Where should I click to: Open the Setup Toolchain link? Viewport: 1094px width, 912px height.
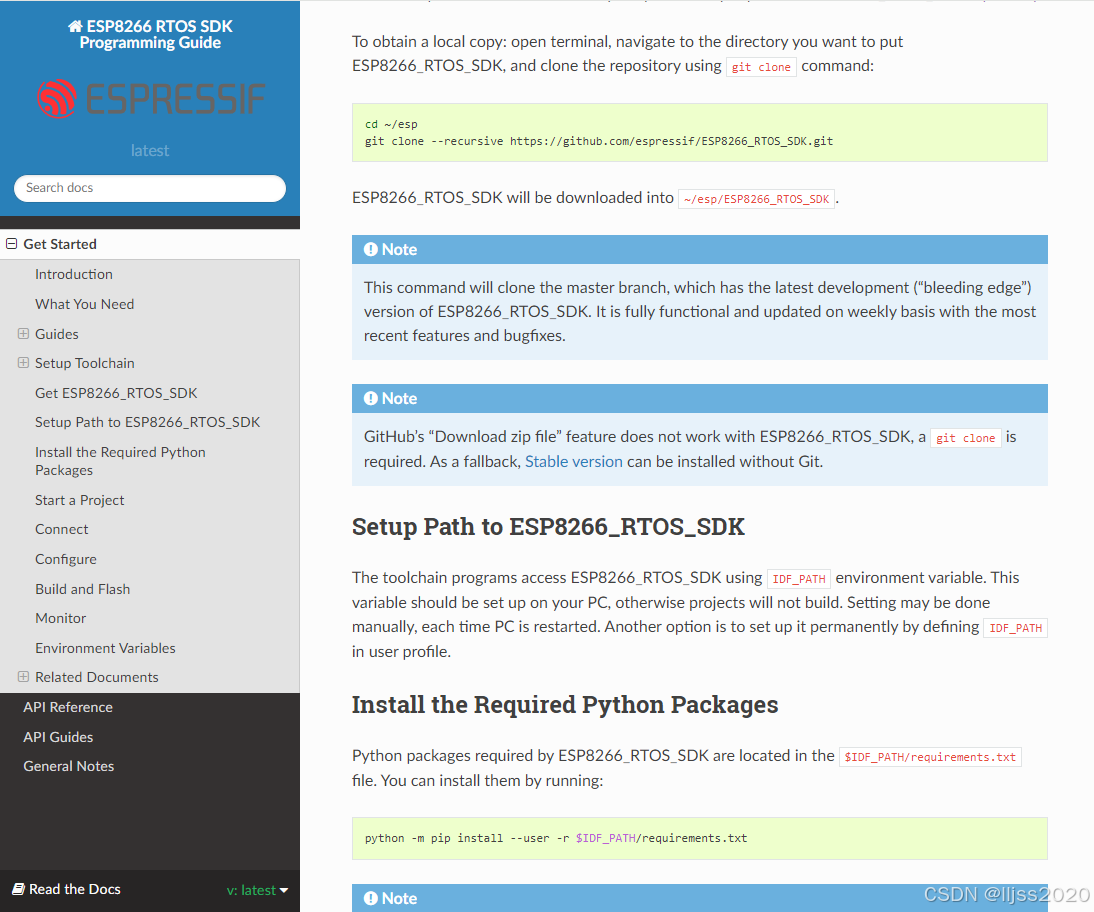coord(84,364)
